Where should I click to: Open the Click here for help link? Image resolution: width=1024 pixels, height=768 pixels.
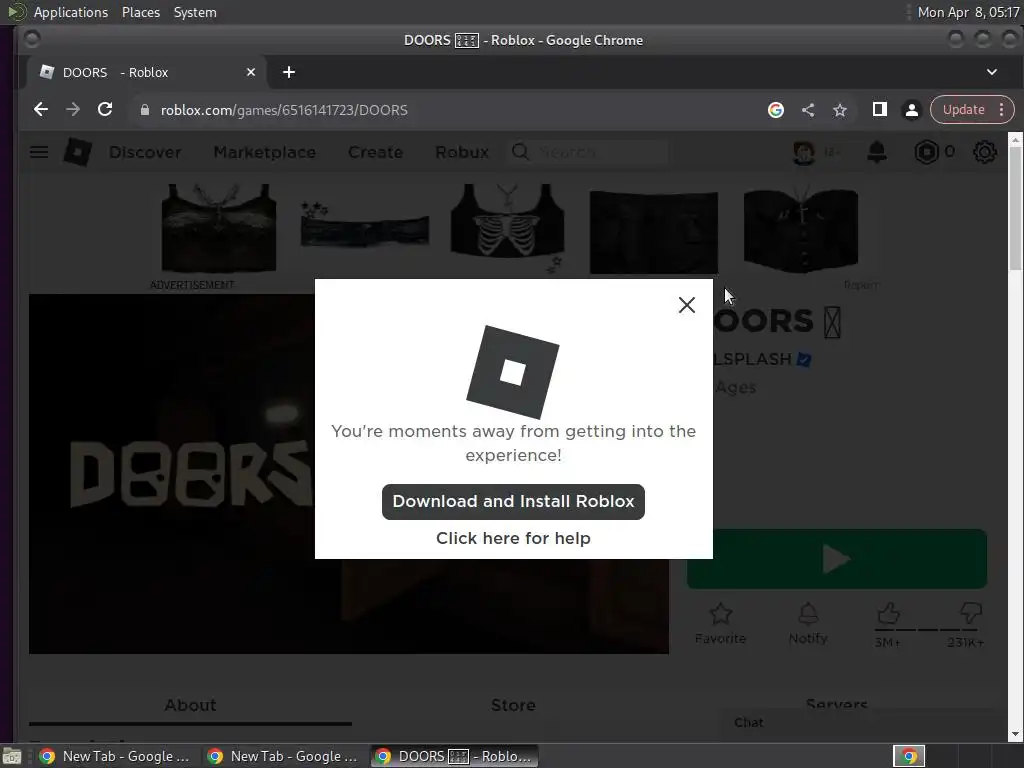coord(513,538)
